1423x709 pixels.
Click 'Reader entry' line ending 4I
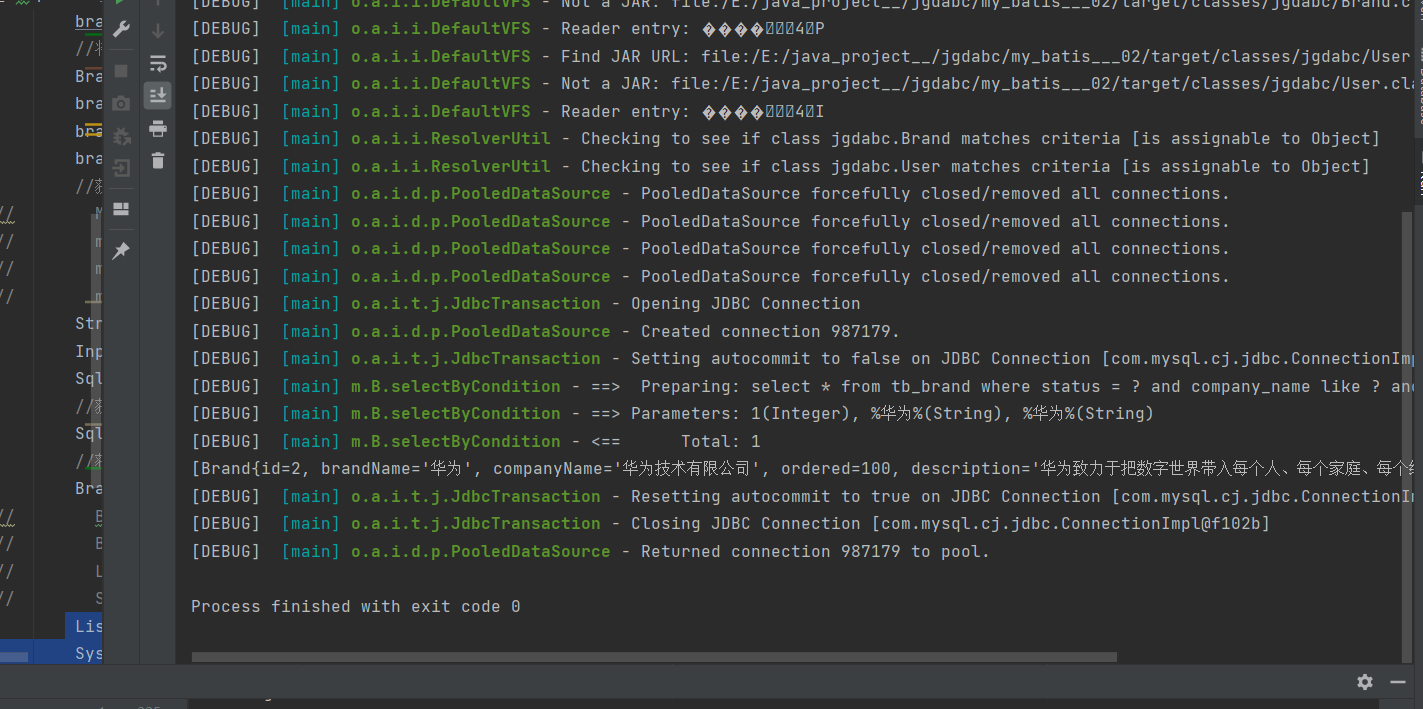pos(508,111)
